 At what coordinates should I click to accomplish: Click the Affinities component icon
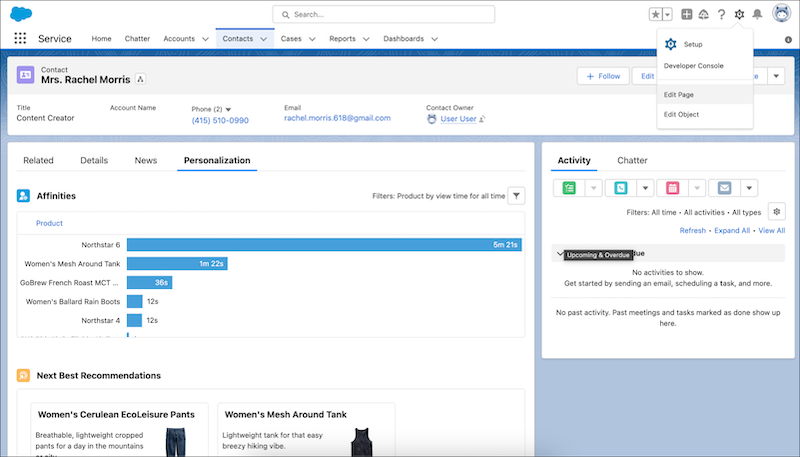pos(23,196)
